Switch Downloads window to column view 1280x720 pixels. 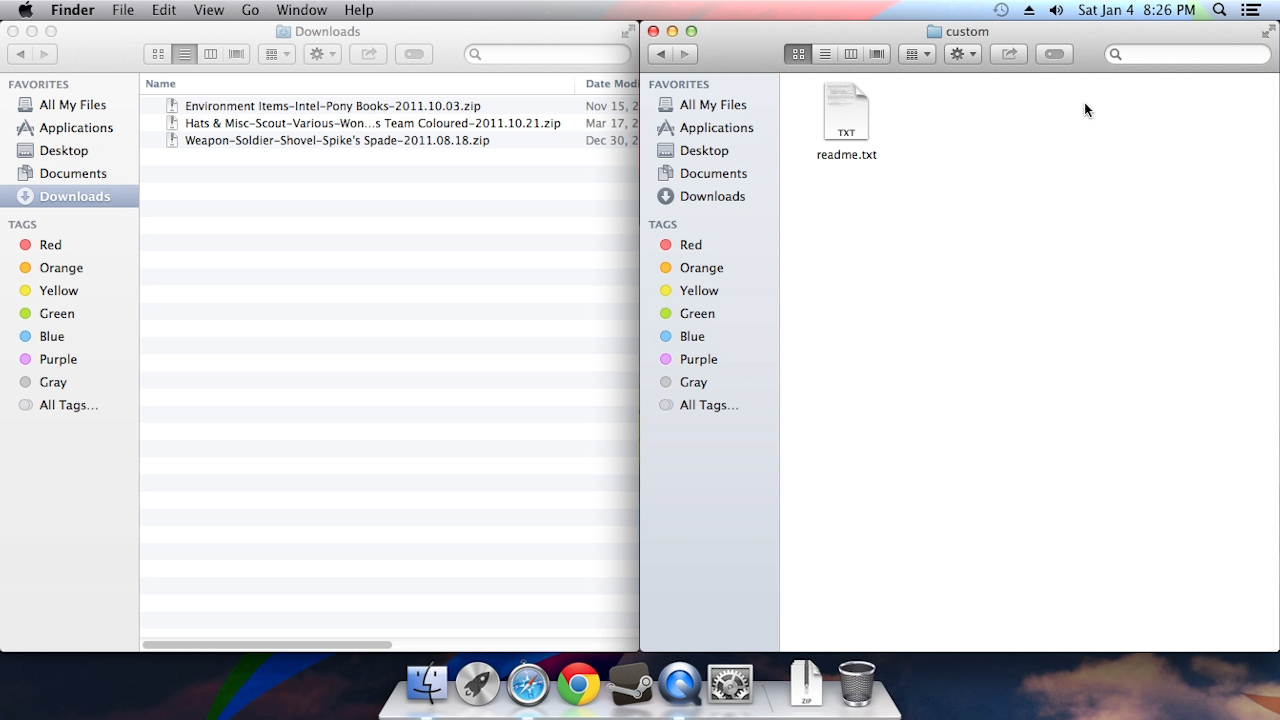(210, 54)
